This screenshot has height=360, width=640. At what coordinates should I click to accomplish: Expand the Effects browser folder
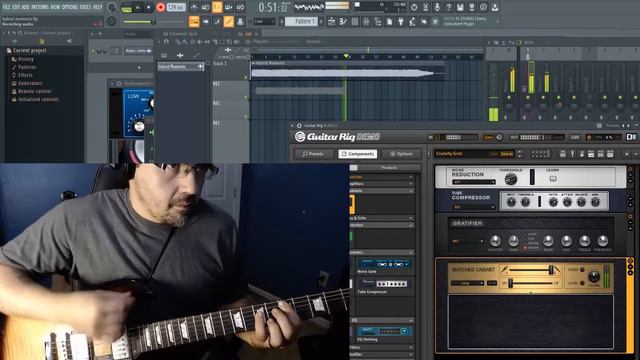coord(25,75)
